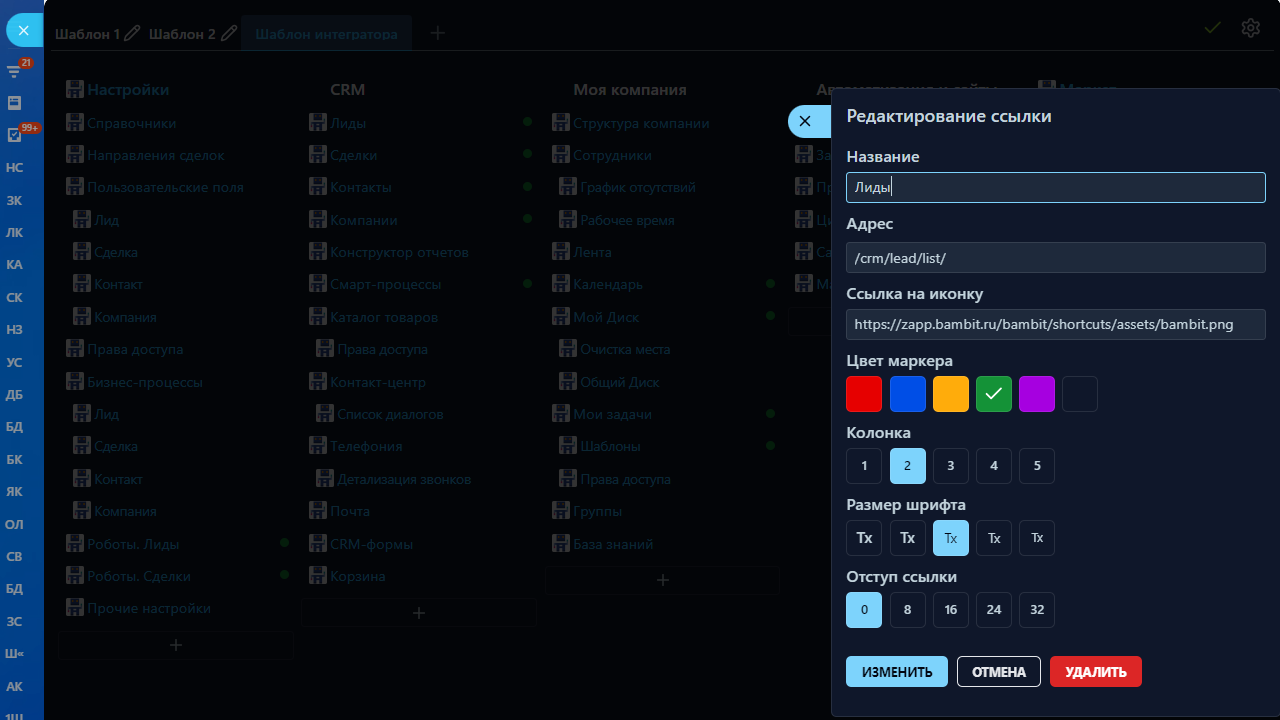
Task: Set Отступ ссылки to 16
Action: pos(951,610)
